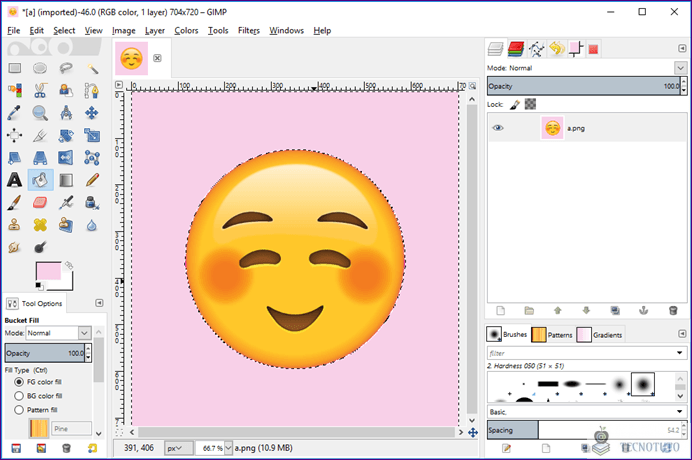Open the Windows menu
The height and width of the screenshot is (460, 692).
tap(286, 30)
